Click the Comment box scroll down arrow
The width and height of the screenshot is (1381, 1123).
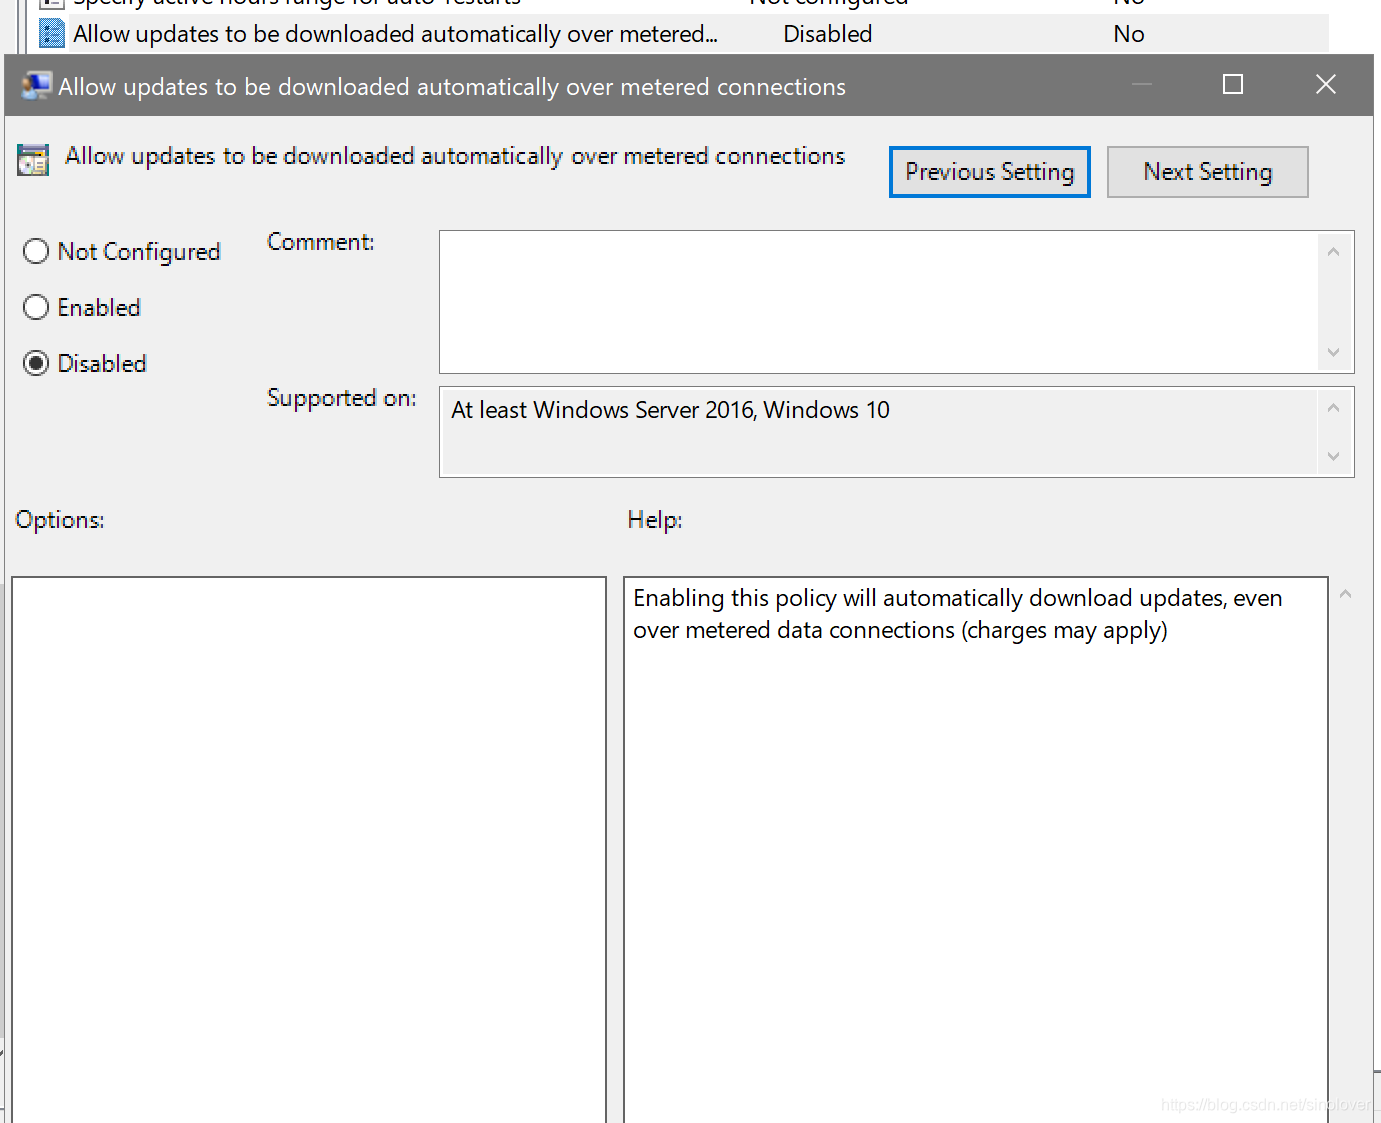[x=1333, y=352]
